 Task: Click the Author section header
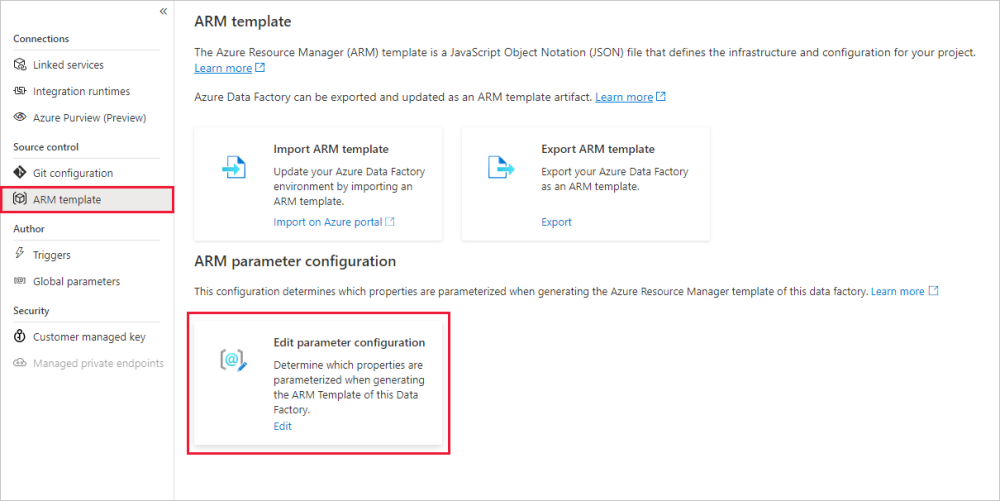pos(29,228)
